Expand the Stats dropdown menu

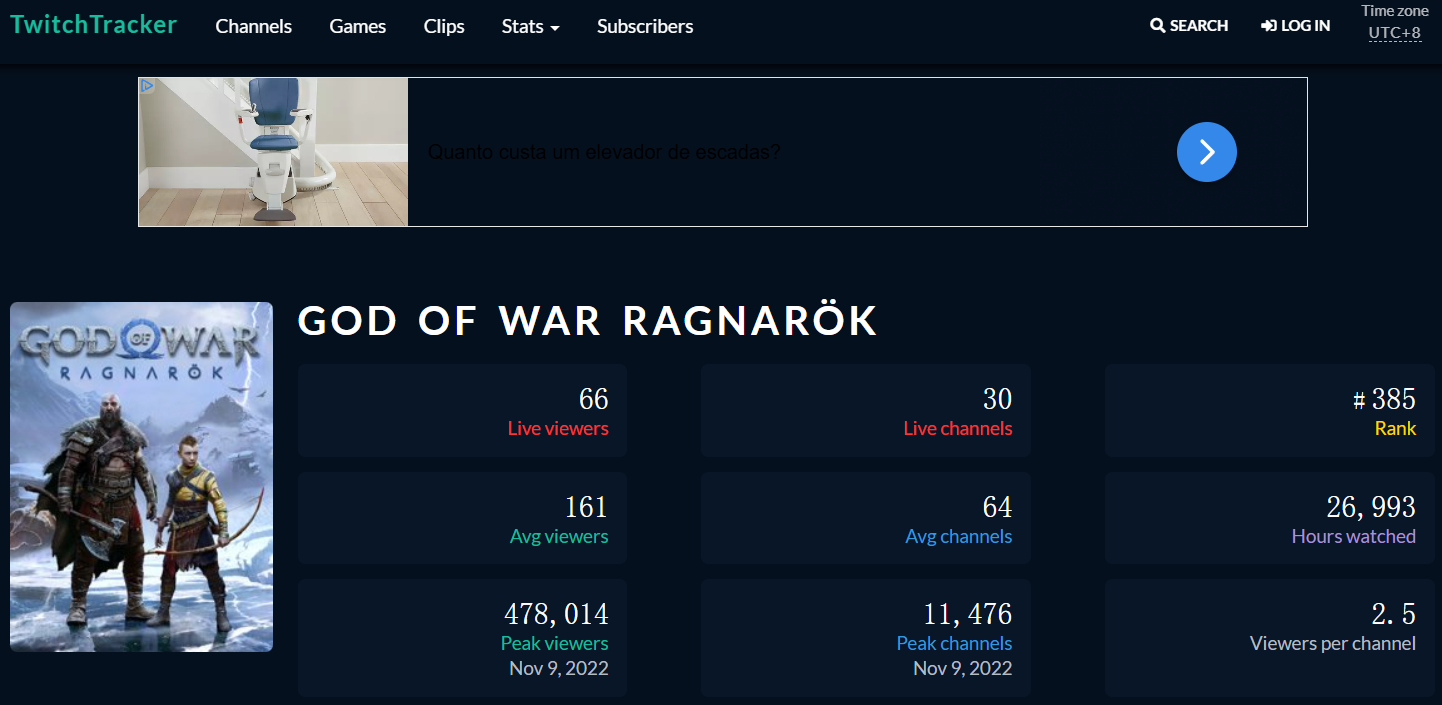(x=530, y=26)
